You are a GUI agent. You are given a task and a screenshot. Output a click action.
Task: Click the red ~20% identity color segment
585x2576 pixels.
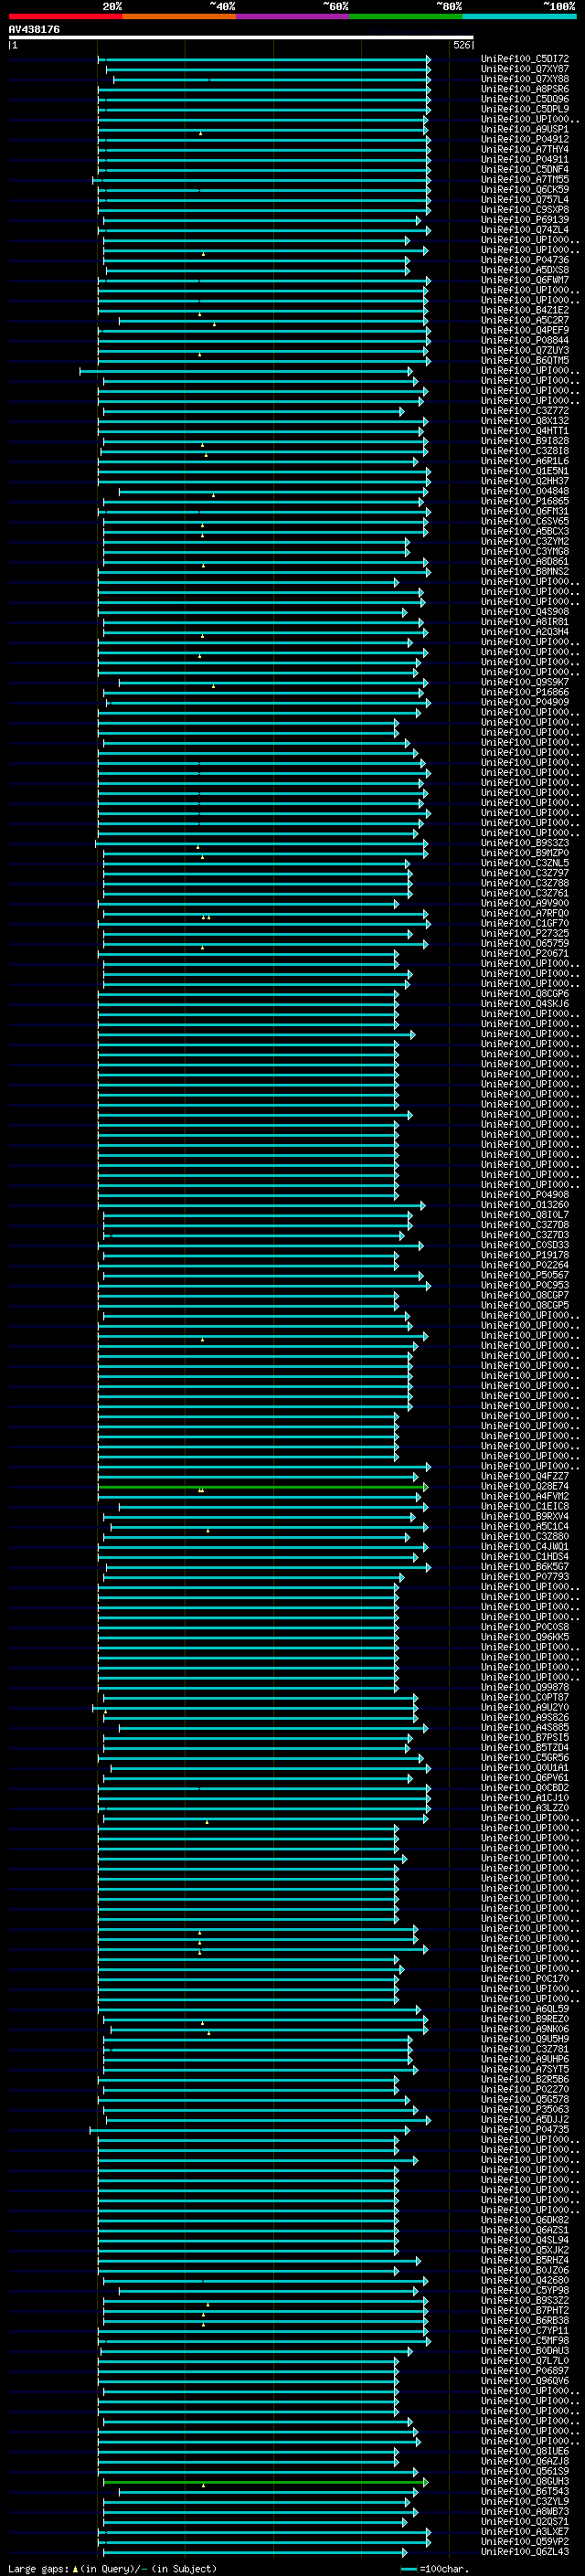pos(65,16)
